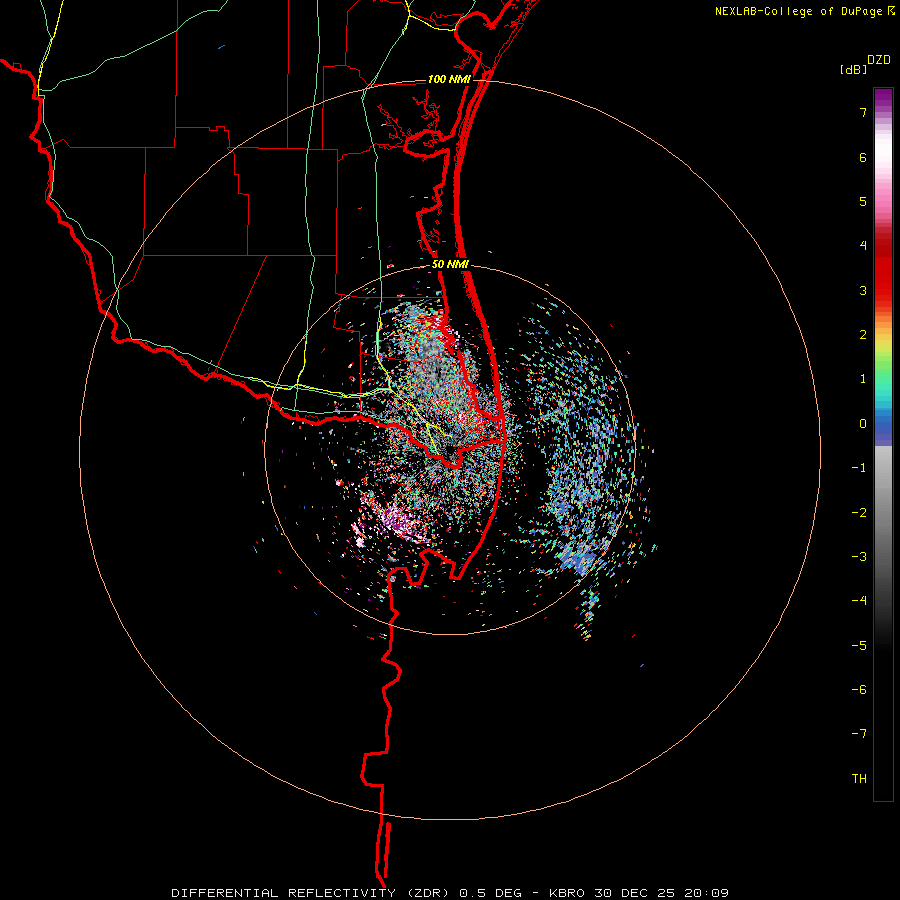Click the 0 value on the color scale
The image size is (900, 900).
tap(863, 424)
